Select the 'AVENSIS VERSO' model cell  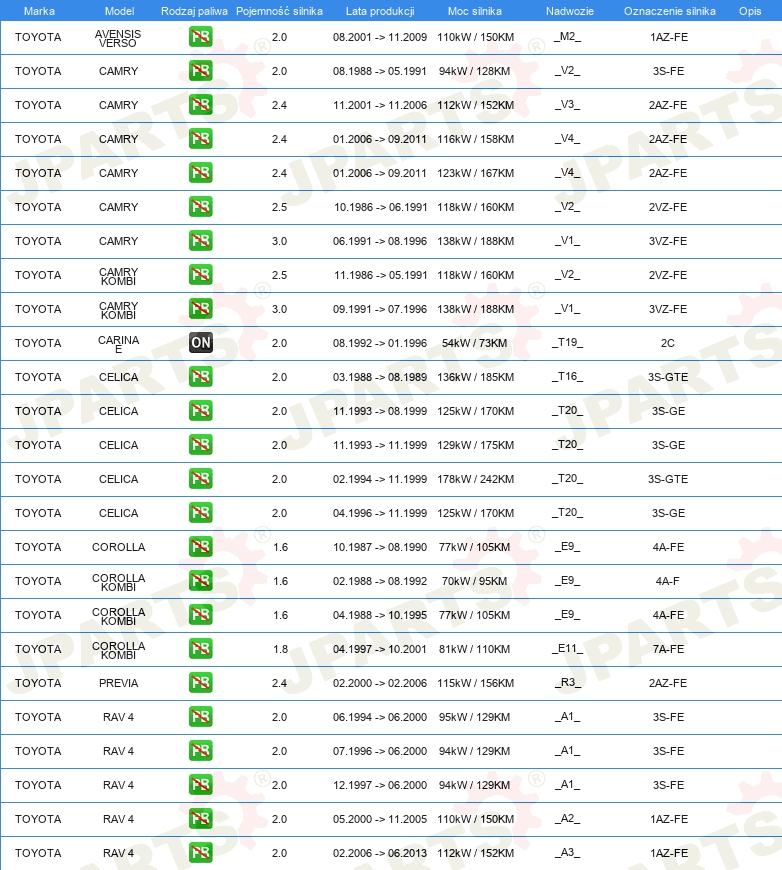coord(118,38)
